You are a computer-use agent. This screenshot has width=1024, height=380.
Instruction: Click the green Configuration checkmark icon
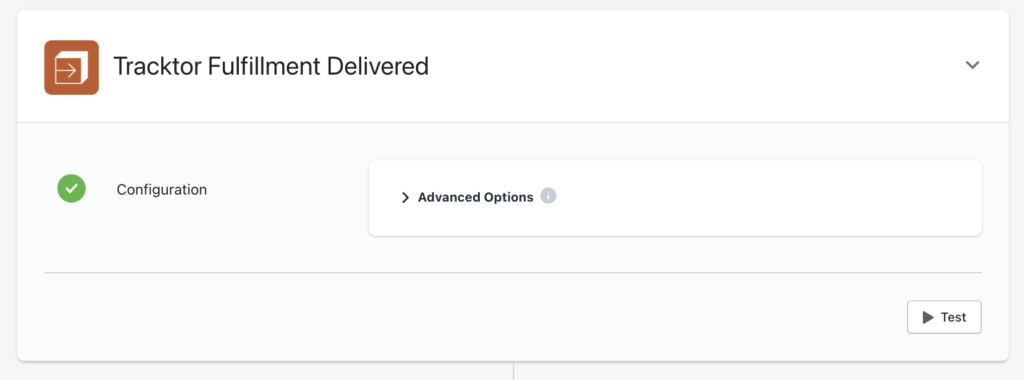pyautogui.click(x=71, y=189)
